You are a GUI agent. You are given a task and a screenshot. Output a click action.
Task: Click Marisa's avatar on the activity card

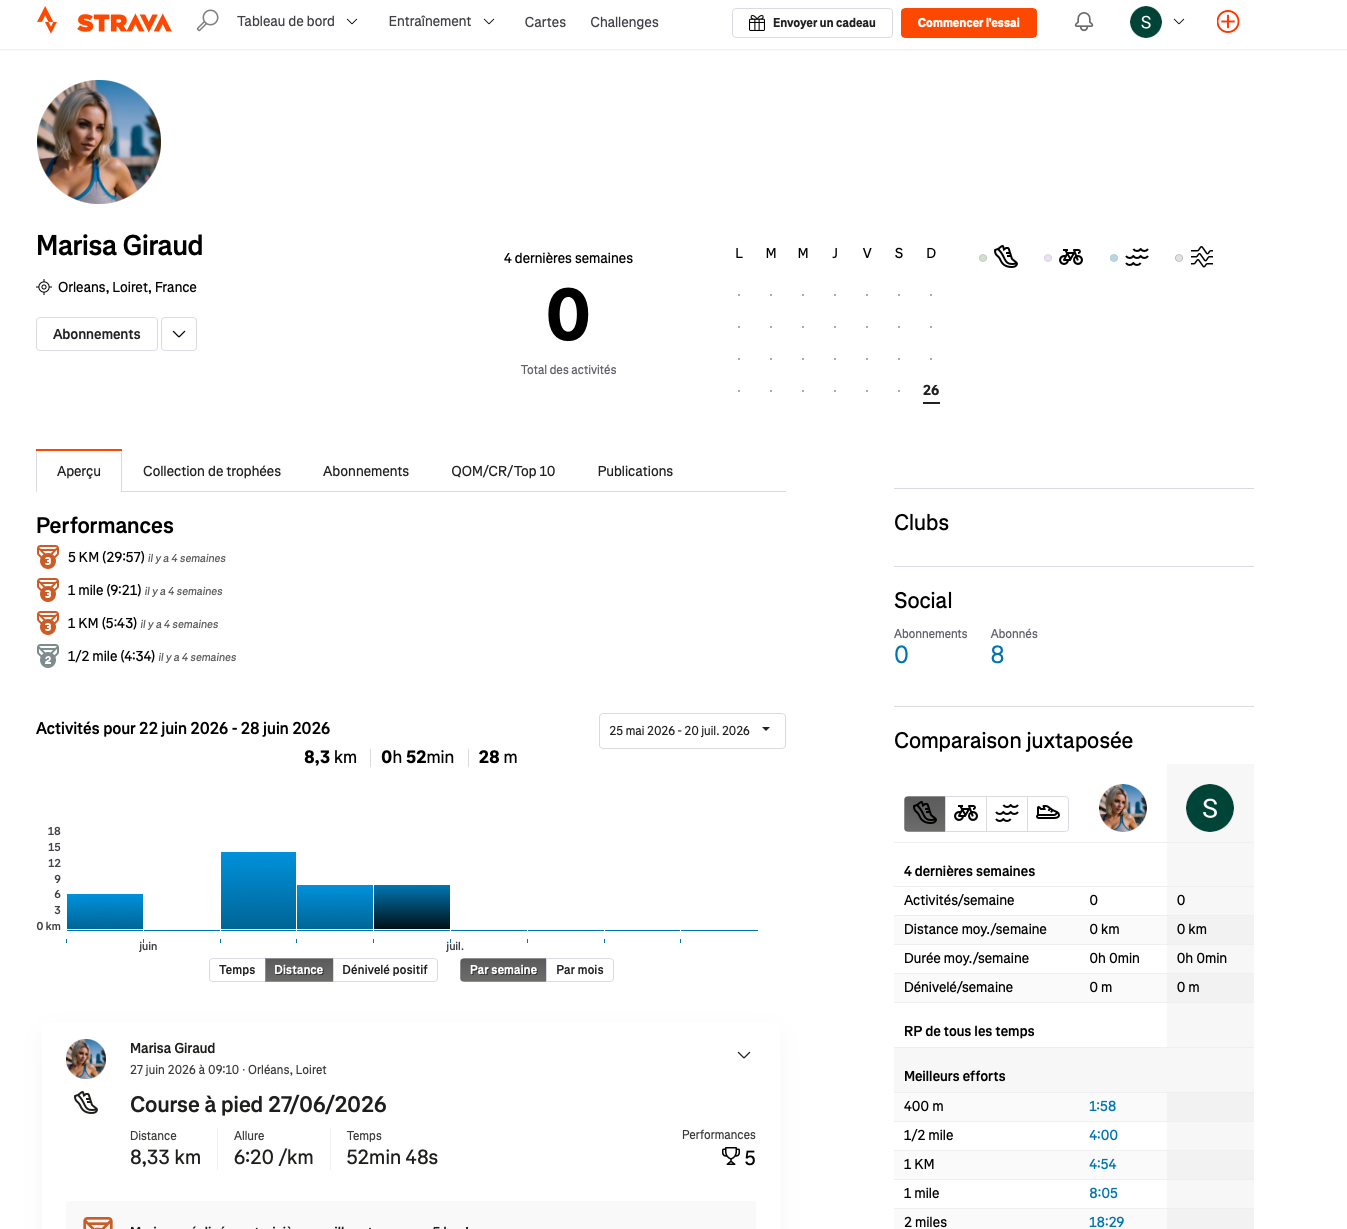(x=86, y=1059)
